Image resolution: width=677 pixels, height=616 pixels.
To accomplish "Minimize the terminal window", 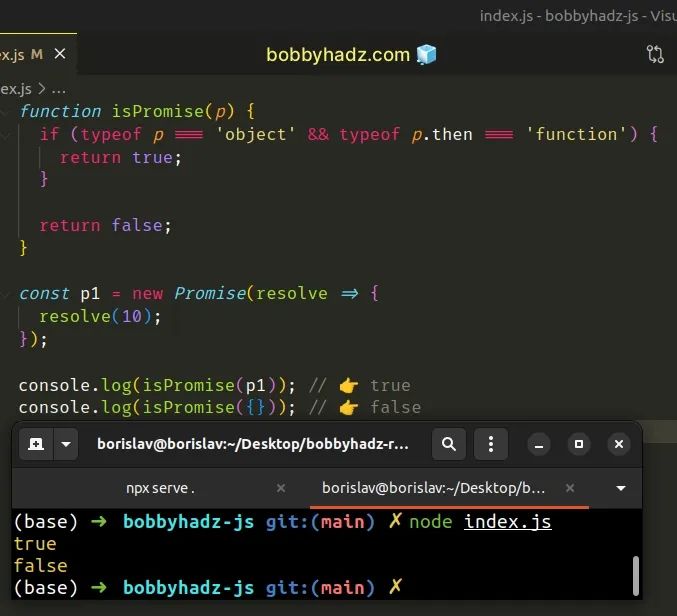I will (539, 444).
